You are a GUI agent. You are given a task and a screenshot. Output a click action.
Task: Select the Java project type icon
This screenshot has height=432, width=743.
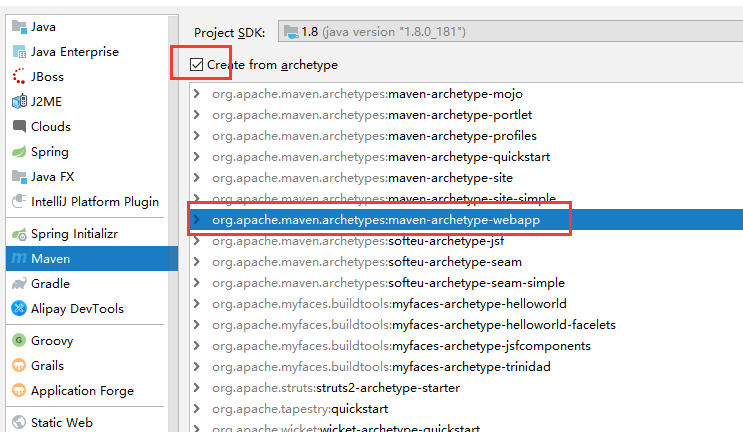coord(19,27)
